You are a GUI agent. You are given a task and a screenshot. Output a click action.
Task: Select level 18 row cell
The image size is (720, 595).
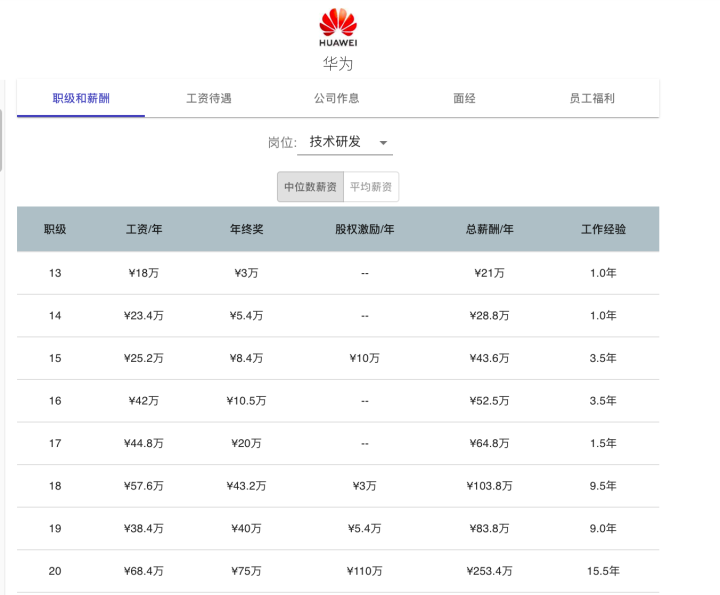[x=55, y=486]
